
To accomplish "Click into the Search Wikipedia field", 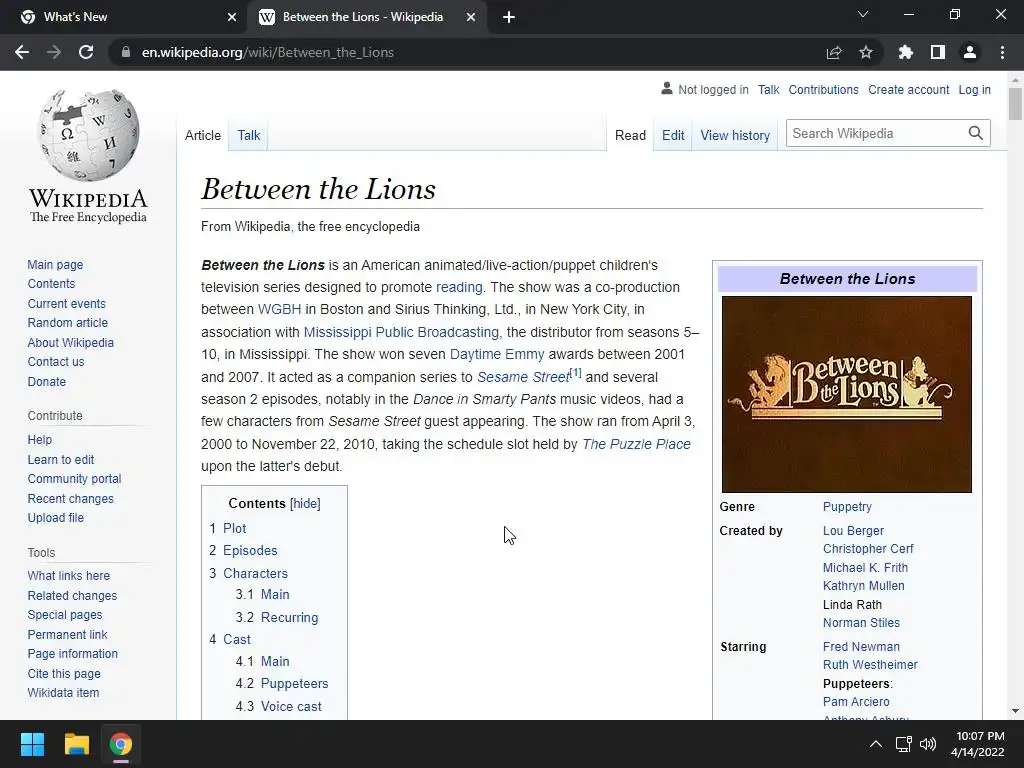I will tap(876, 133).
